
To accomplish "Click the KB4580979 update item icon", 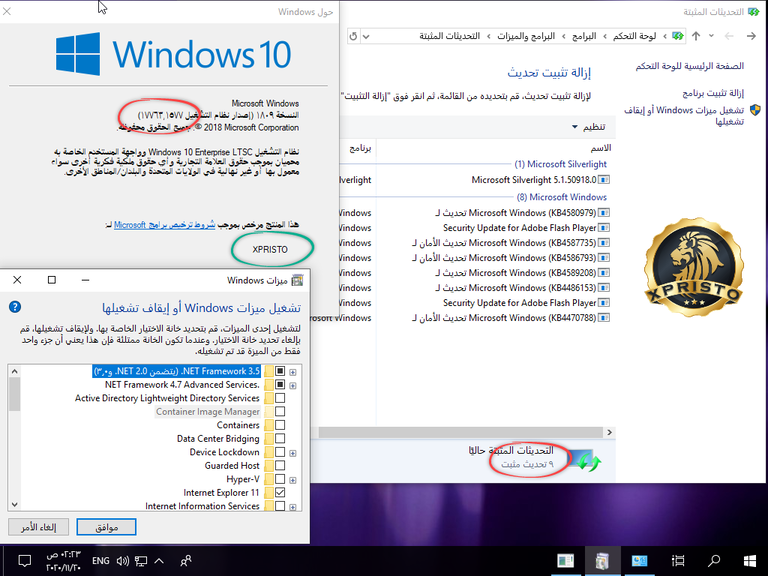I will coord(604,213).
